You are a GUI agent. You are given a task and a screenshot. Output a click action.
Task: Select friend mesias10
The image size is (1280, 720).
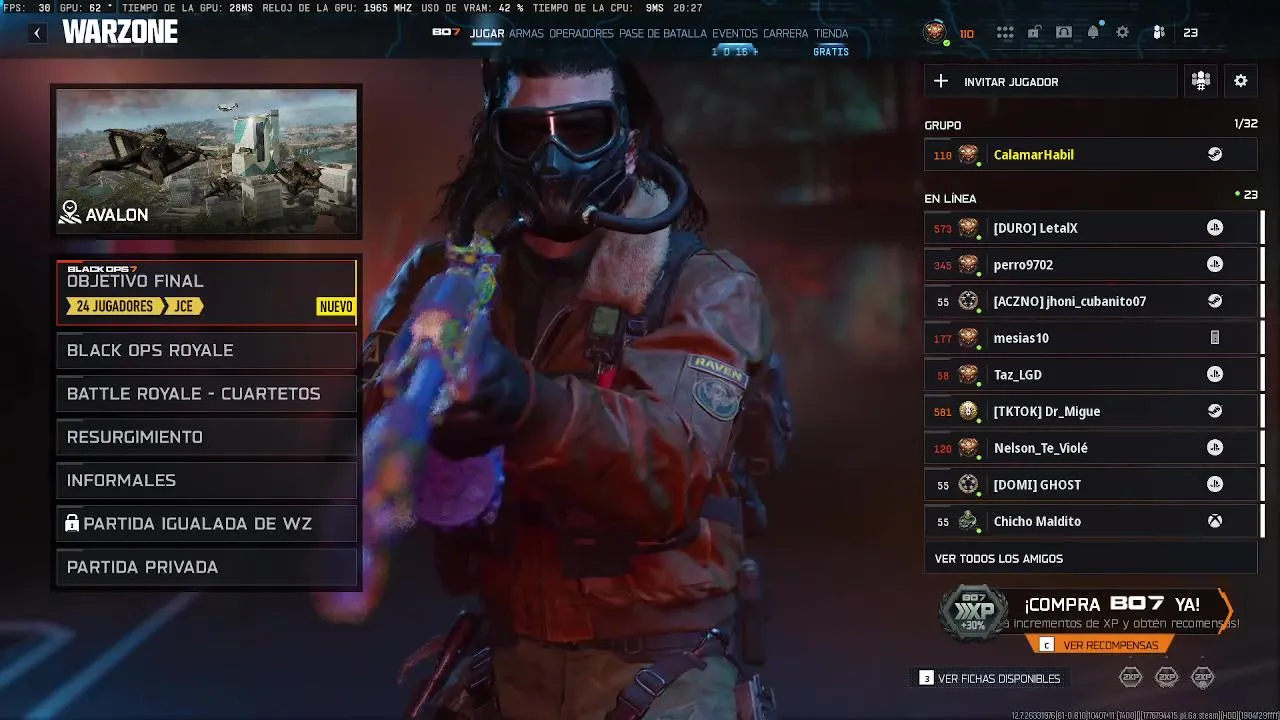(x=1090, y=338)
